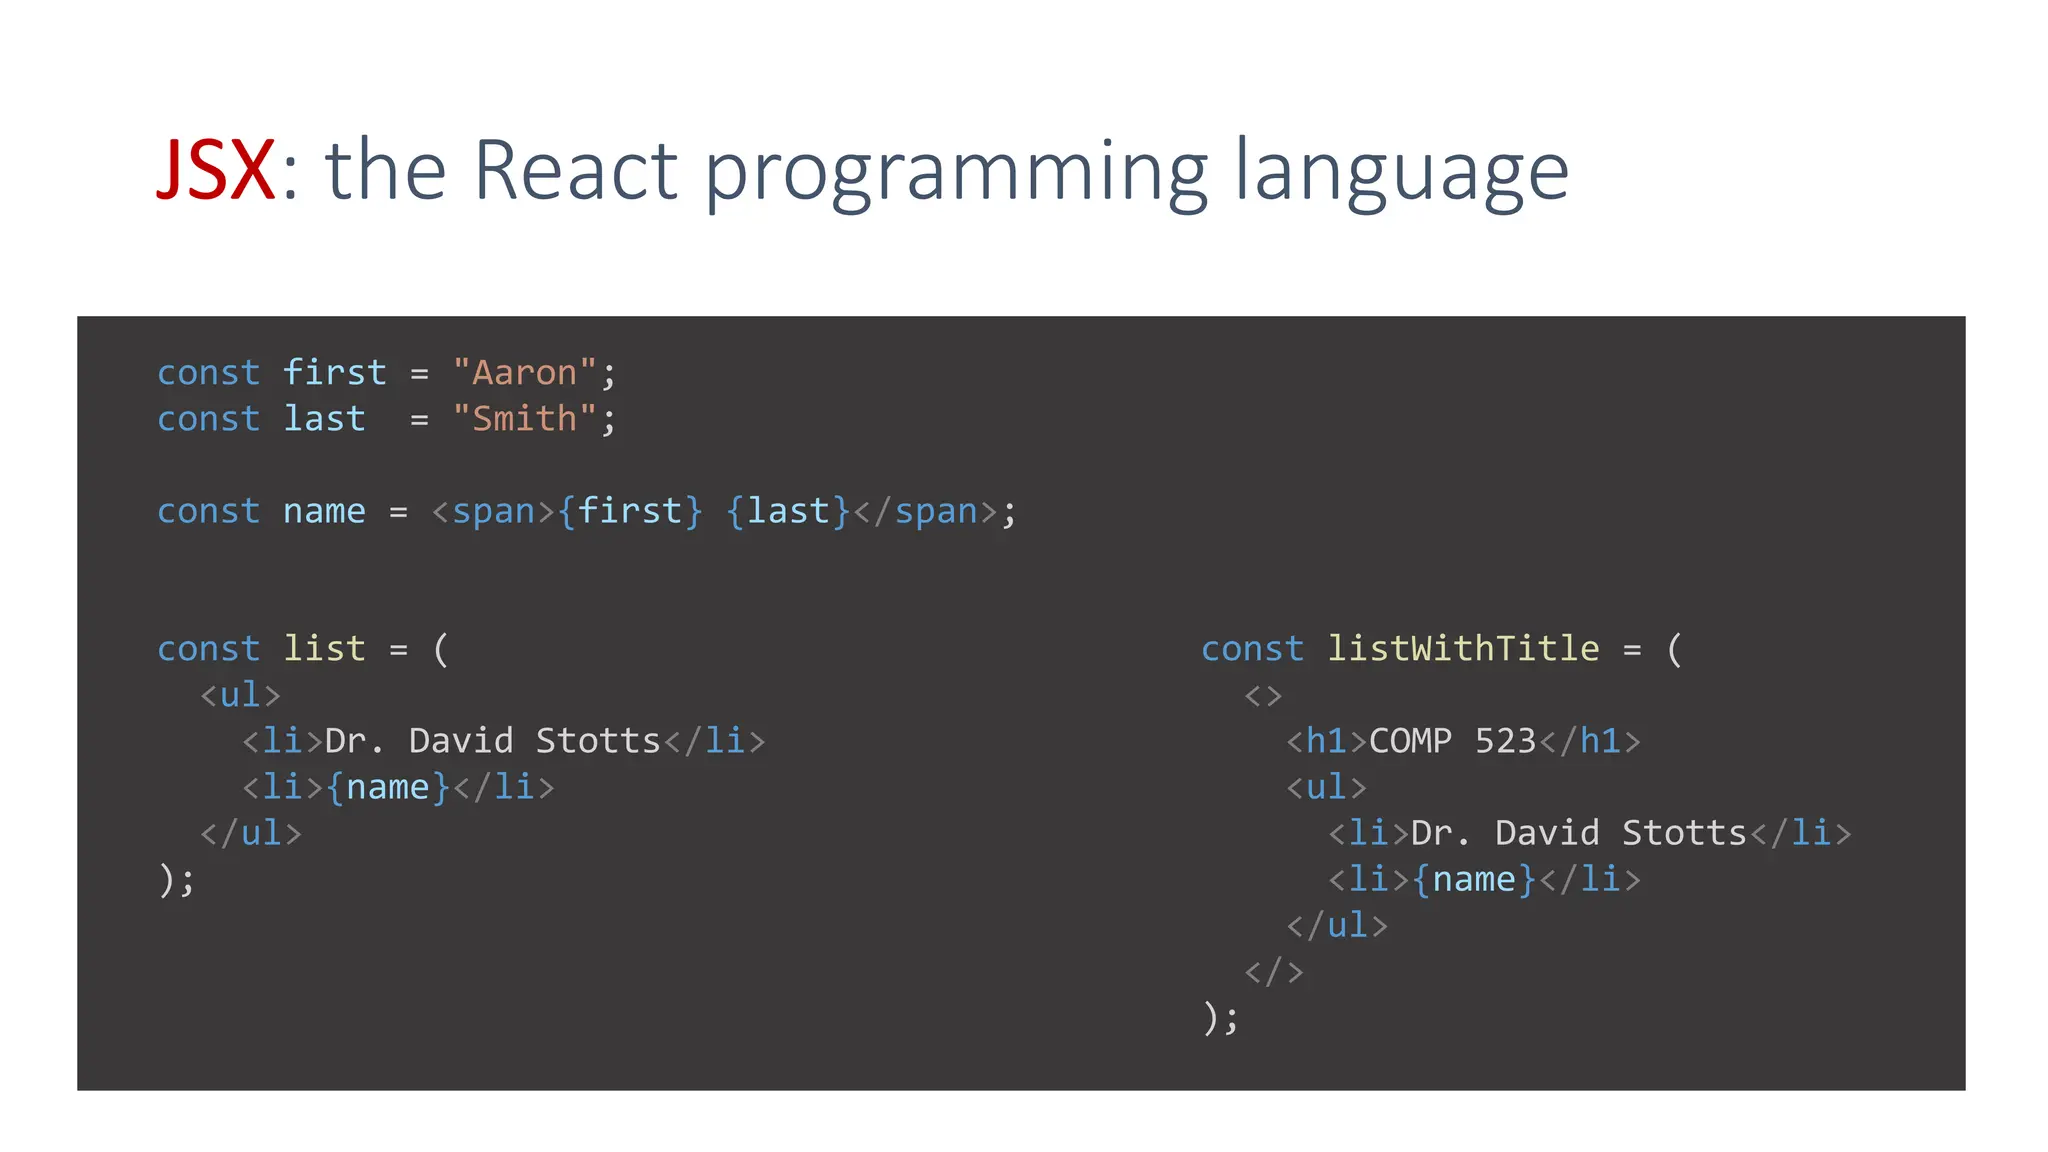Click the {first} expression inside the span
Screen dimensions: 2048x1152
(630, 511)
